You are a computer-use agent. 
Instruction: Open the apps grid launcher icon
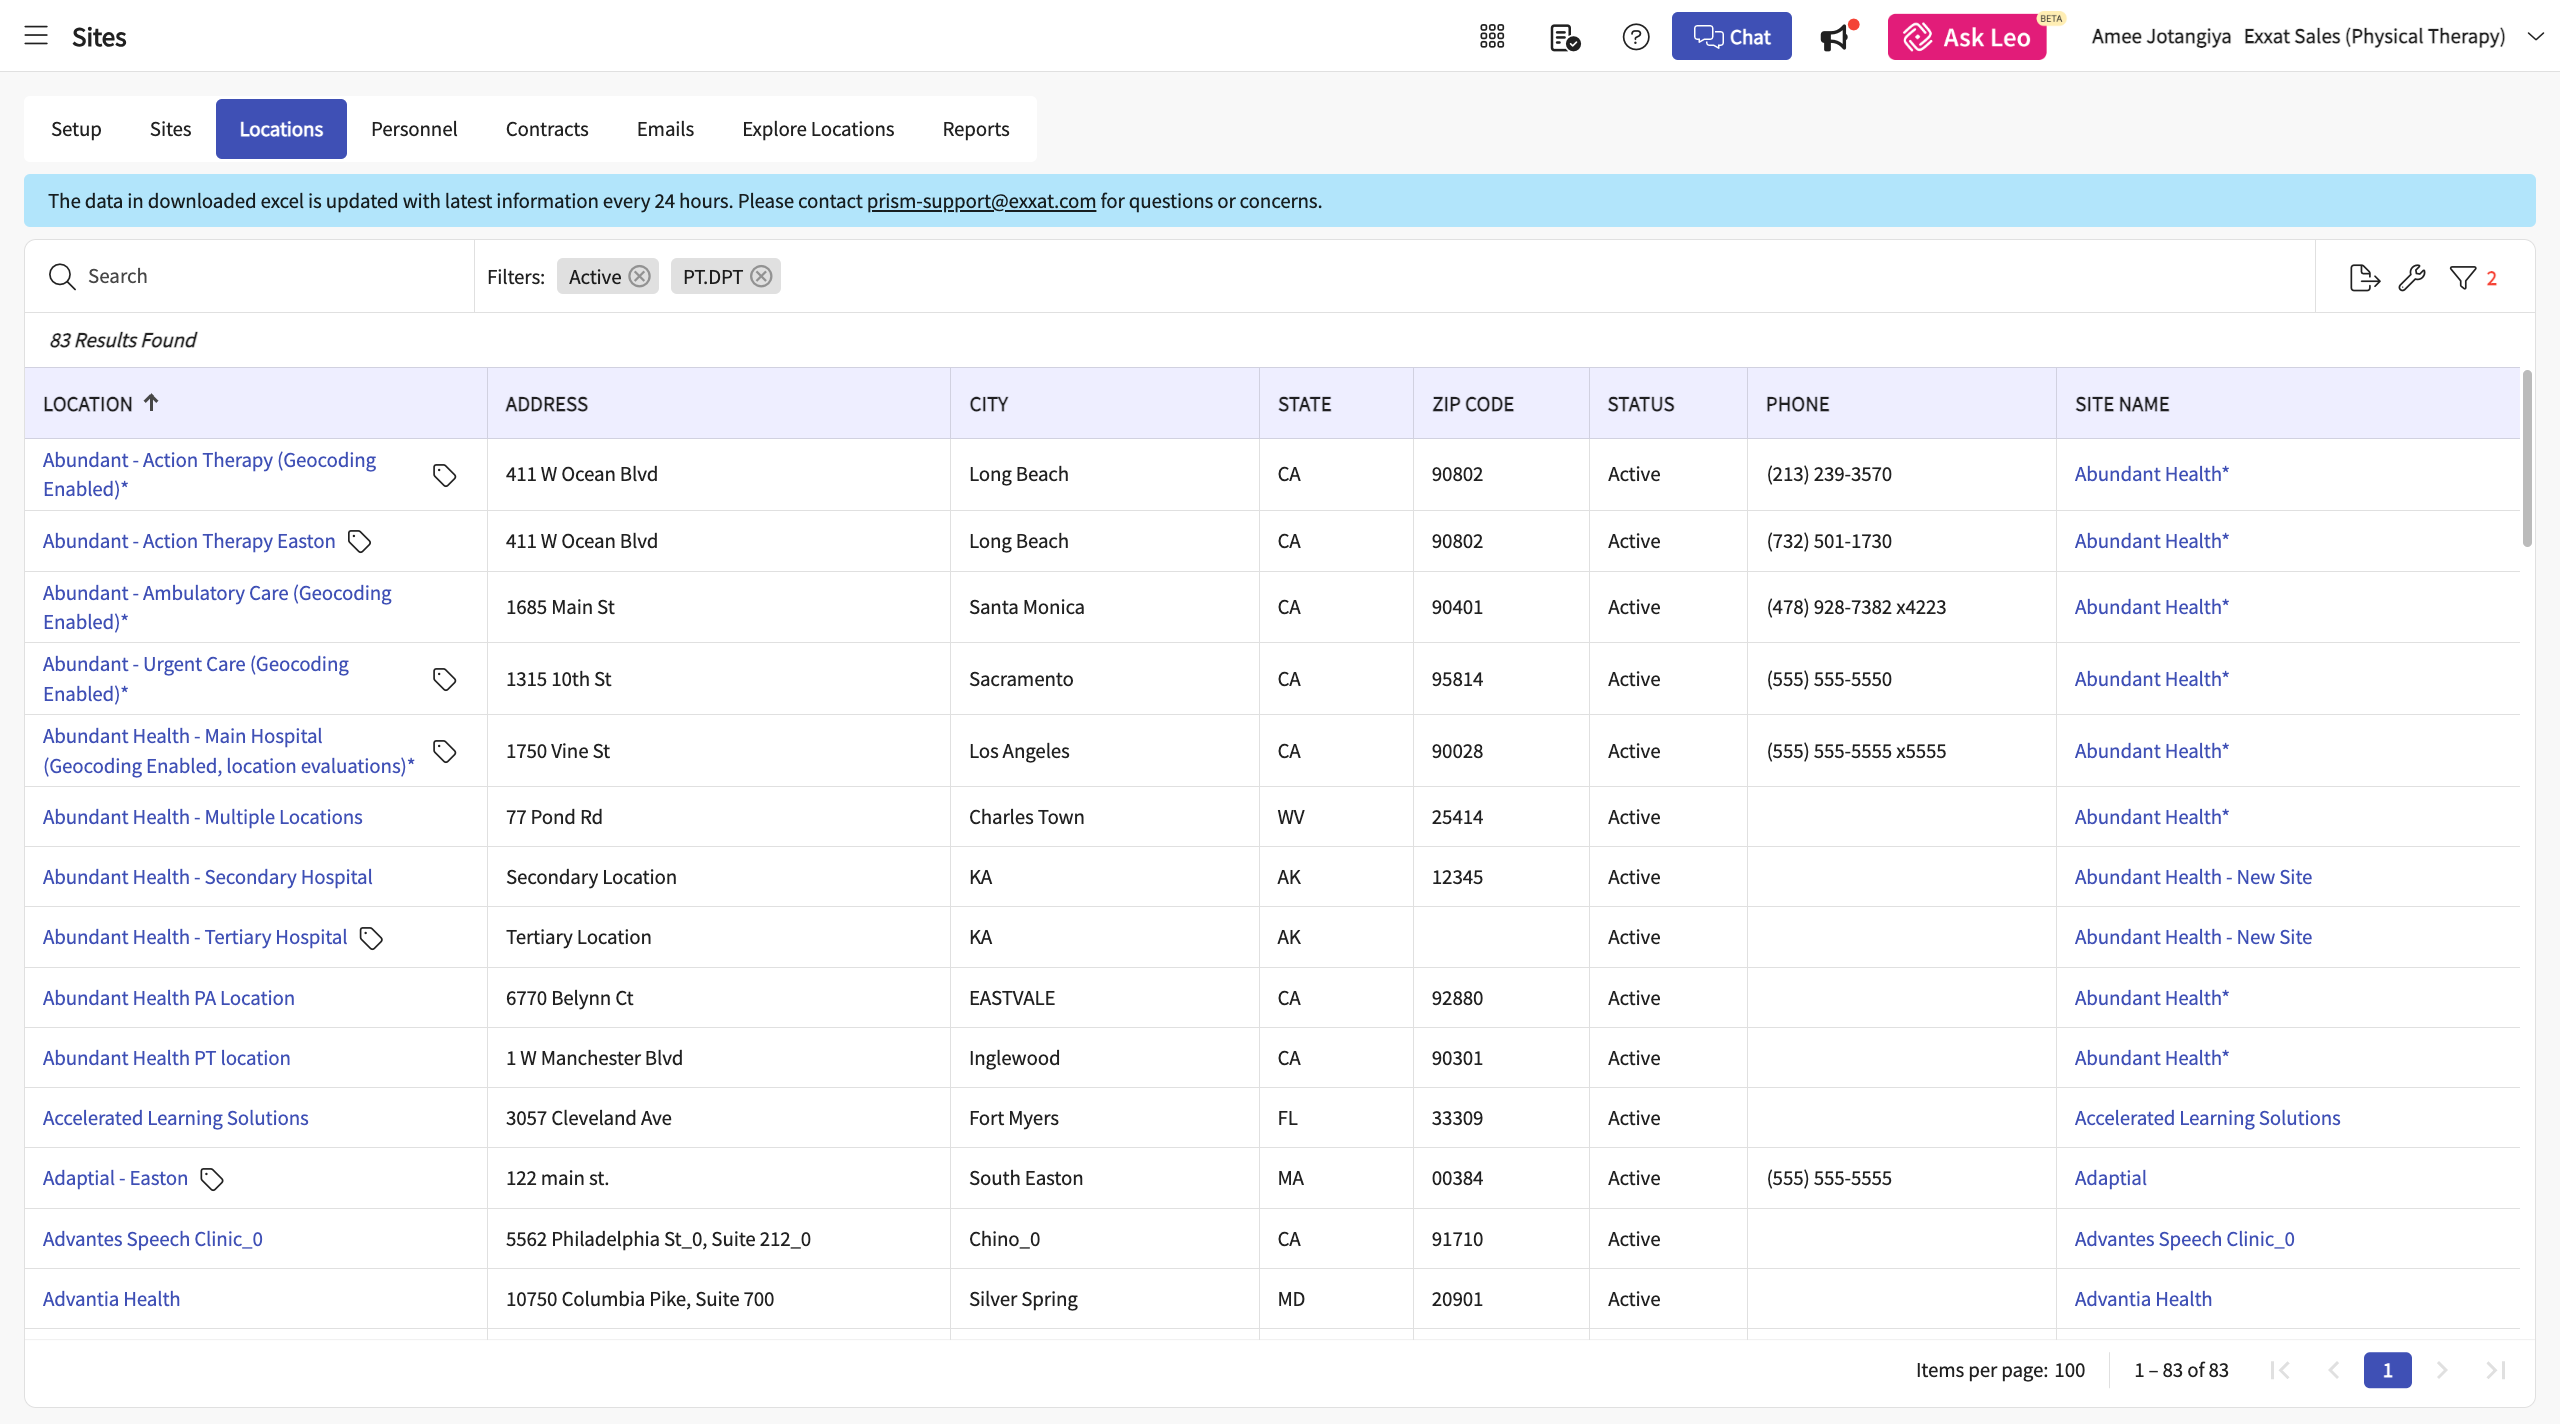click(x=1492, y=37)
